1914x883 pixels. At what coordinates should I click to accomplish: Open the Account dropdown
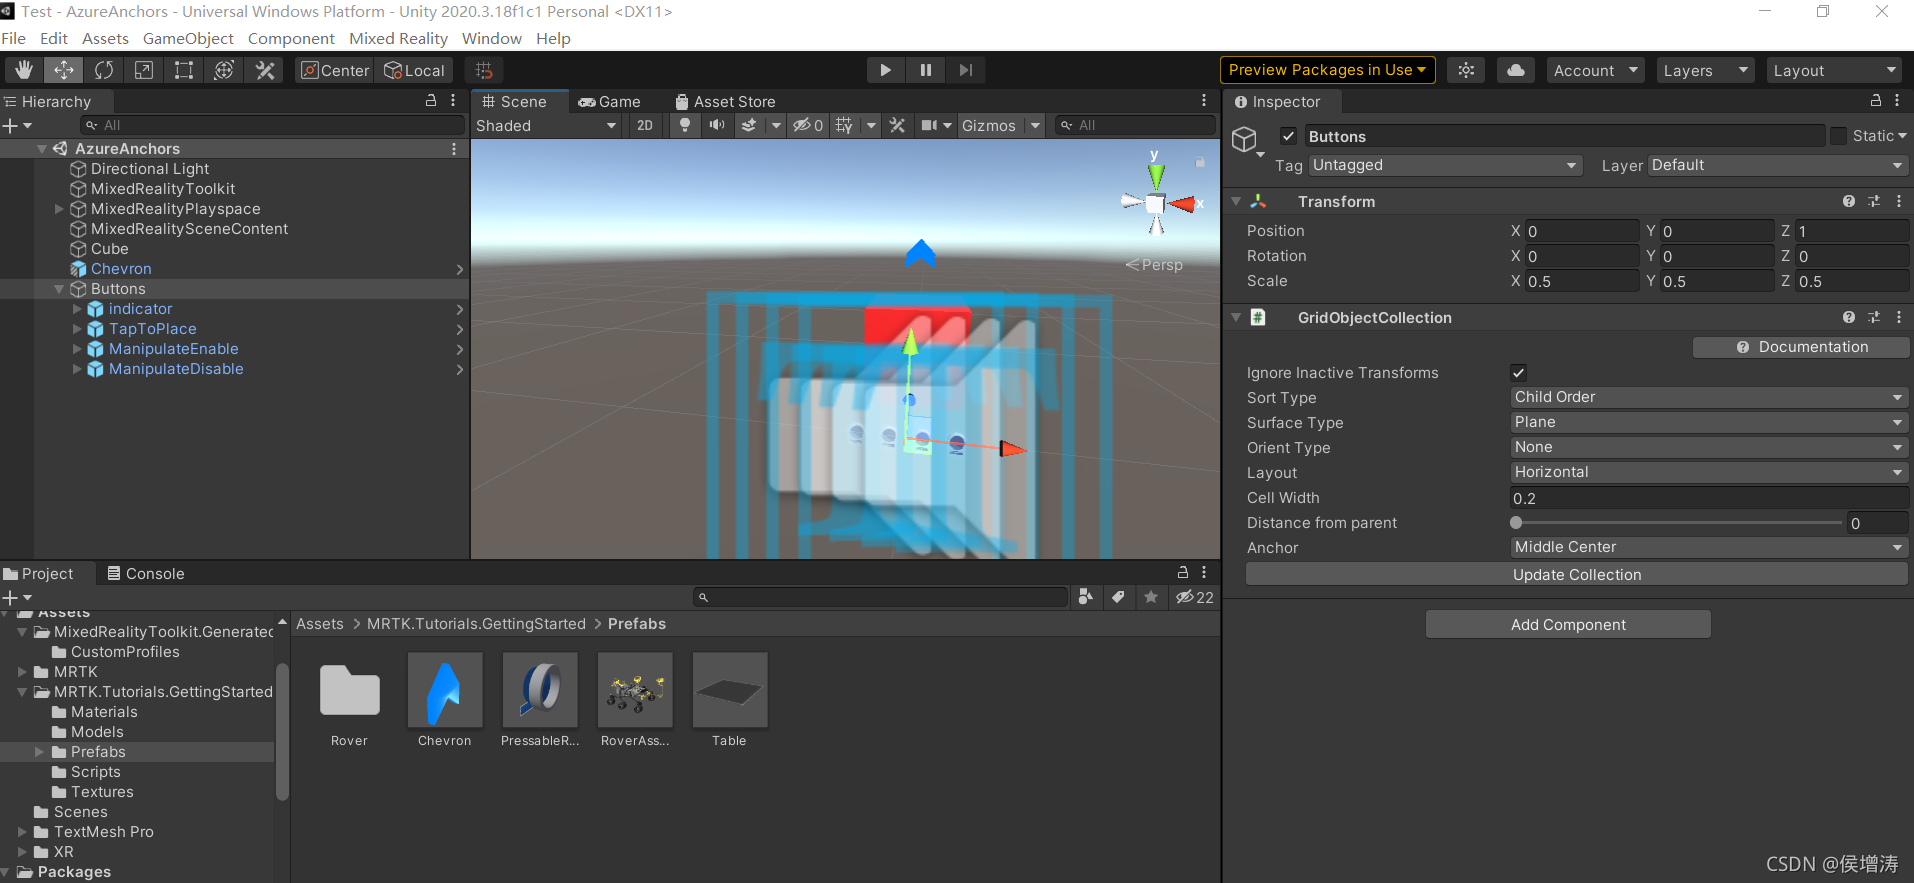tap(1595, 70)
